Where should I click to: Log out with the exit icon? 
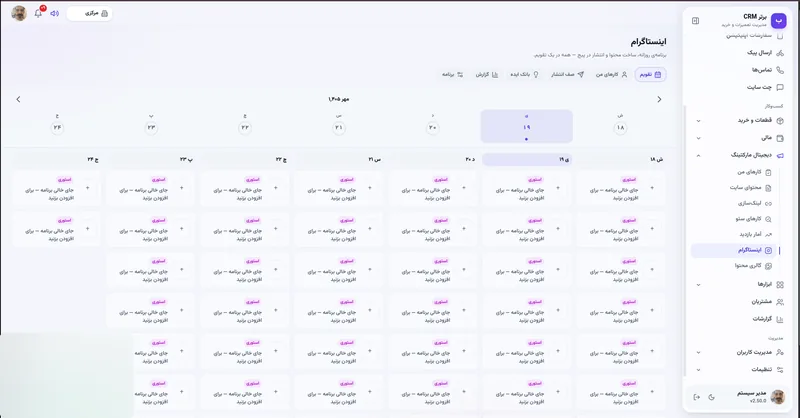pyautogui.click(x=696, y=397)
